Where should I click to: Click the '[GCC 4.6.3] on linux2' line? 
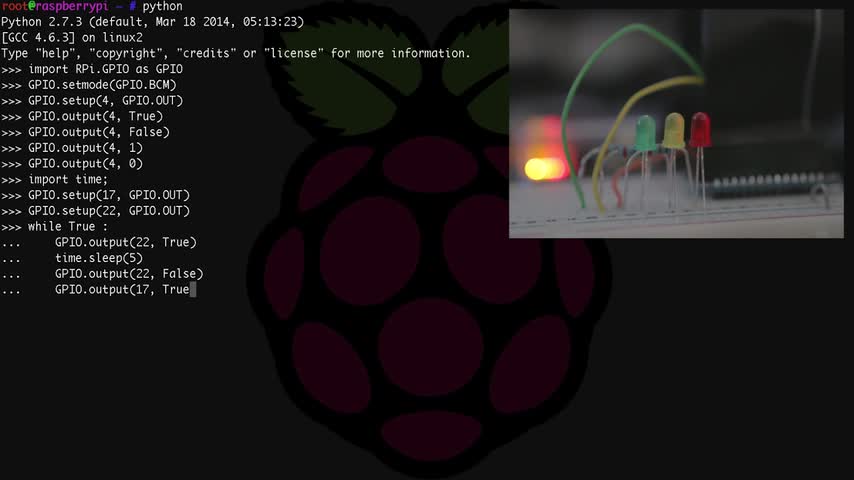coord(72,38)
